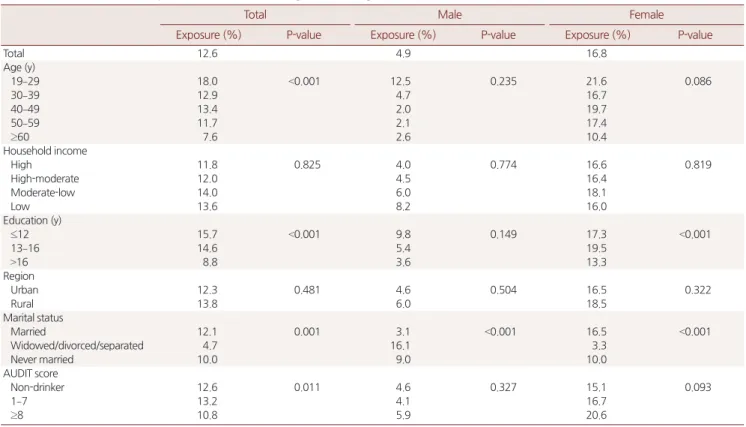Click the 0.327 male P-value for AUDIT score
Viewport: 746px width, 427px height.
click(x=503, y=387)
